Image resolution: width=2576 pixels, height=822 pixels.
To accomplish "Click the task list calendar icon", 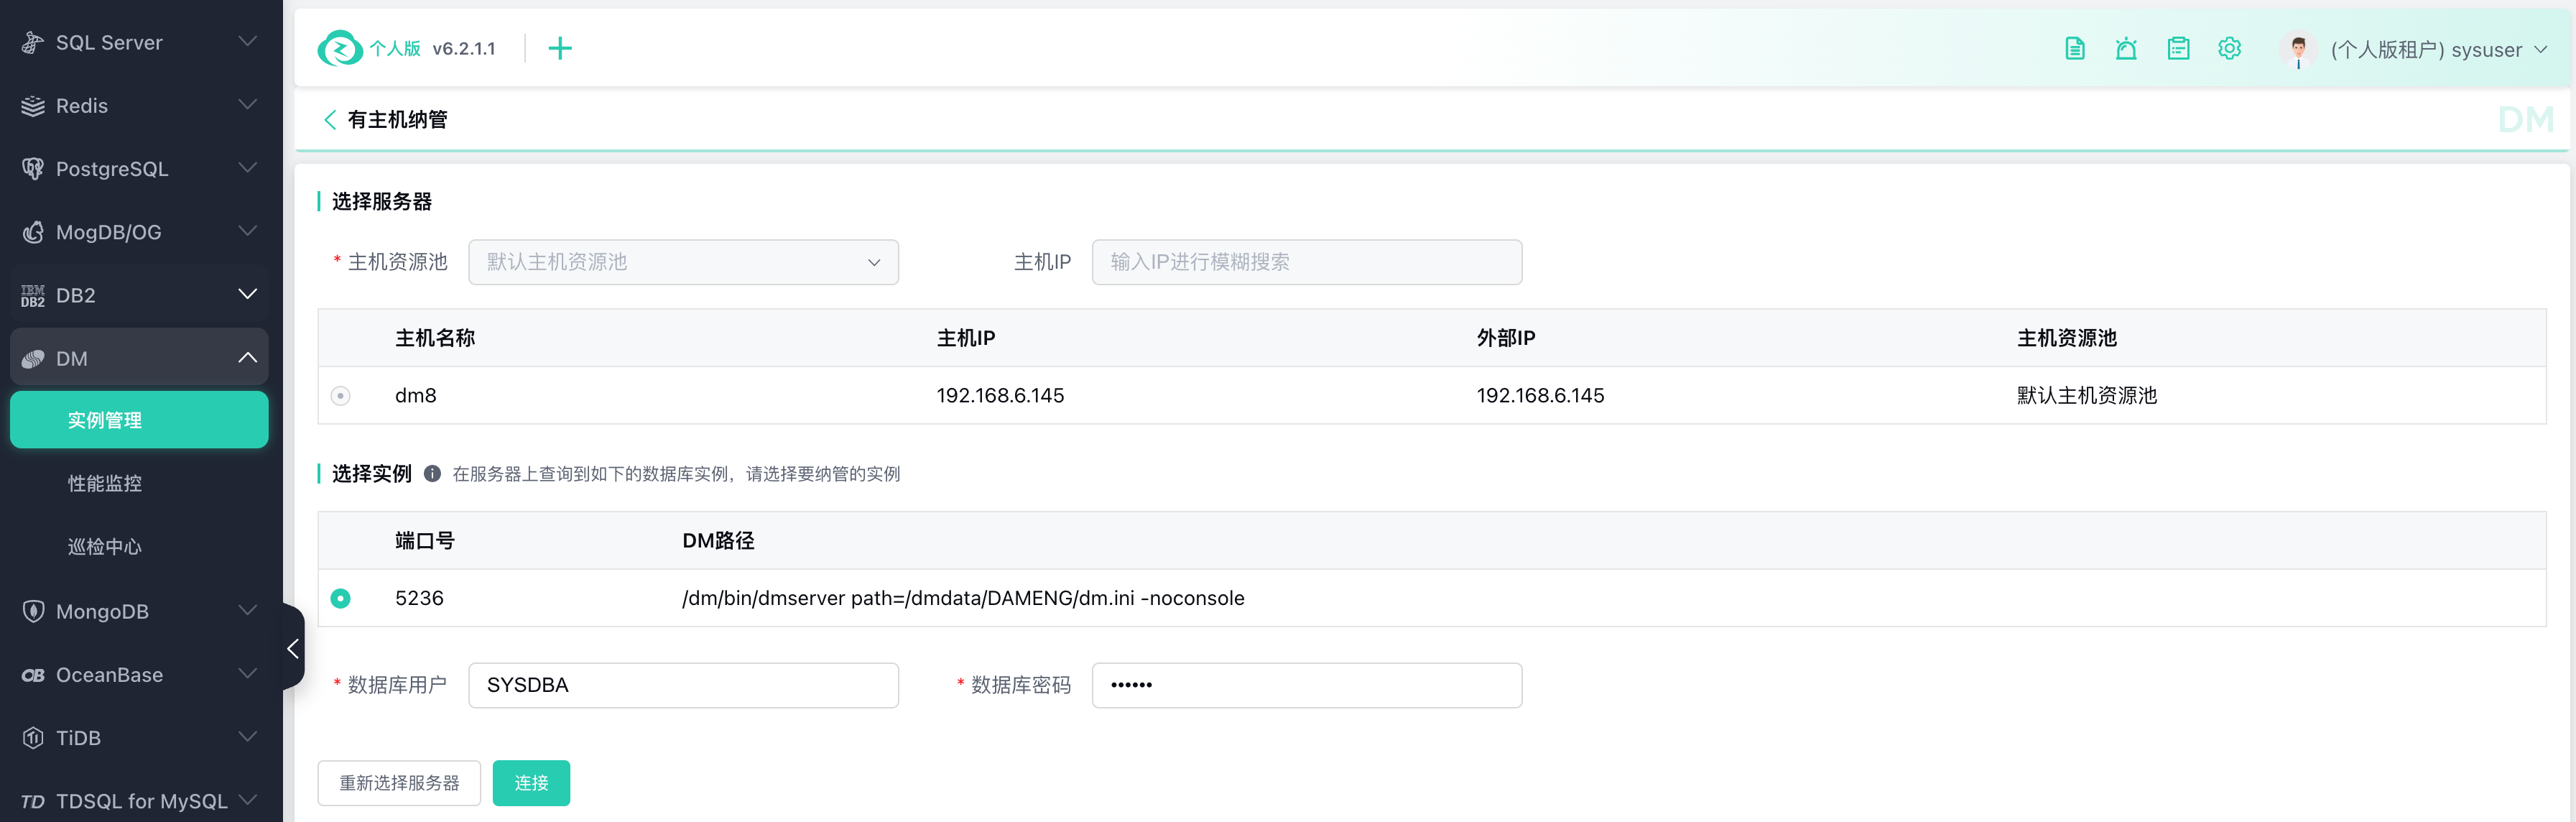I will pyautogui.click(x=2178, y=48).
